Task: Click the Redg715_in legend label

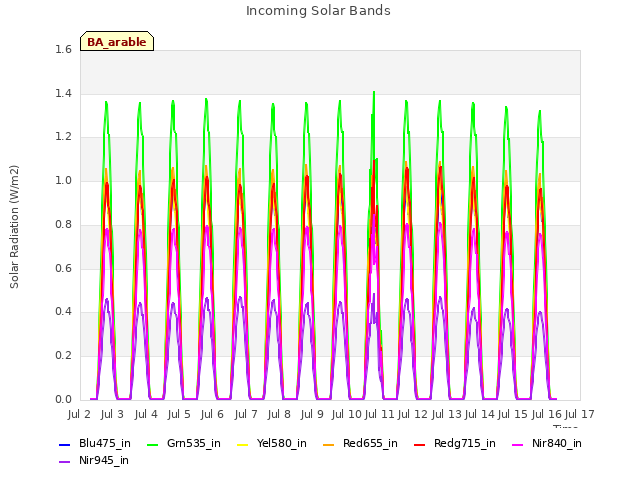Action: pyautogui.click(x=465, y=443)
